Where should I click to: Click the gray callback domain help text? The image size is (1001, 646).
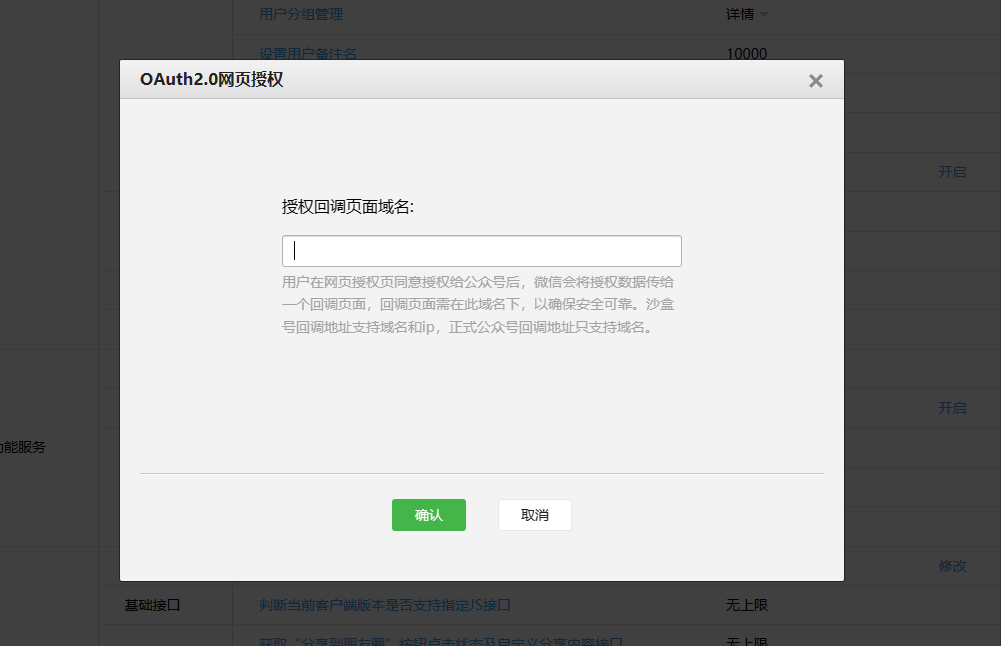click(x=477, y=304)
